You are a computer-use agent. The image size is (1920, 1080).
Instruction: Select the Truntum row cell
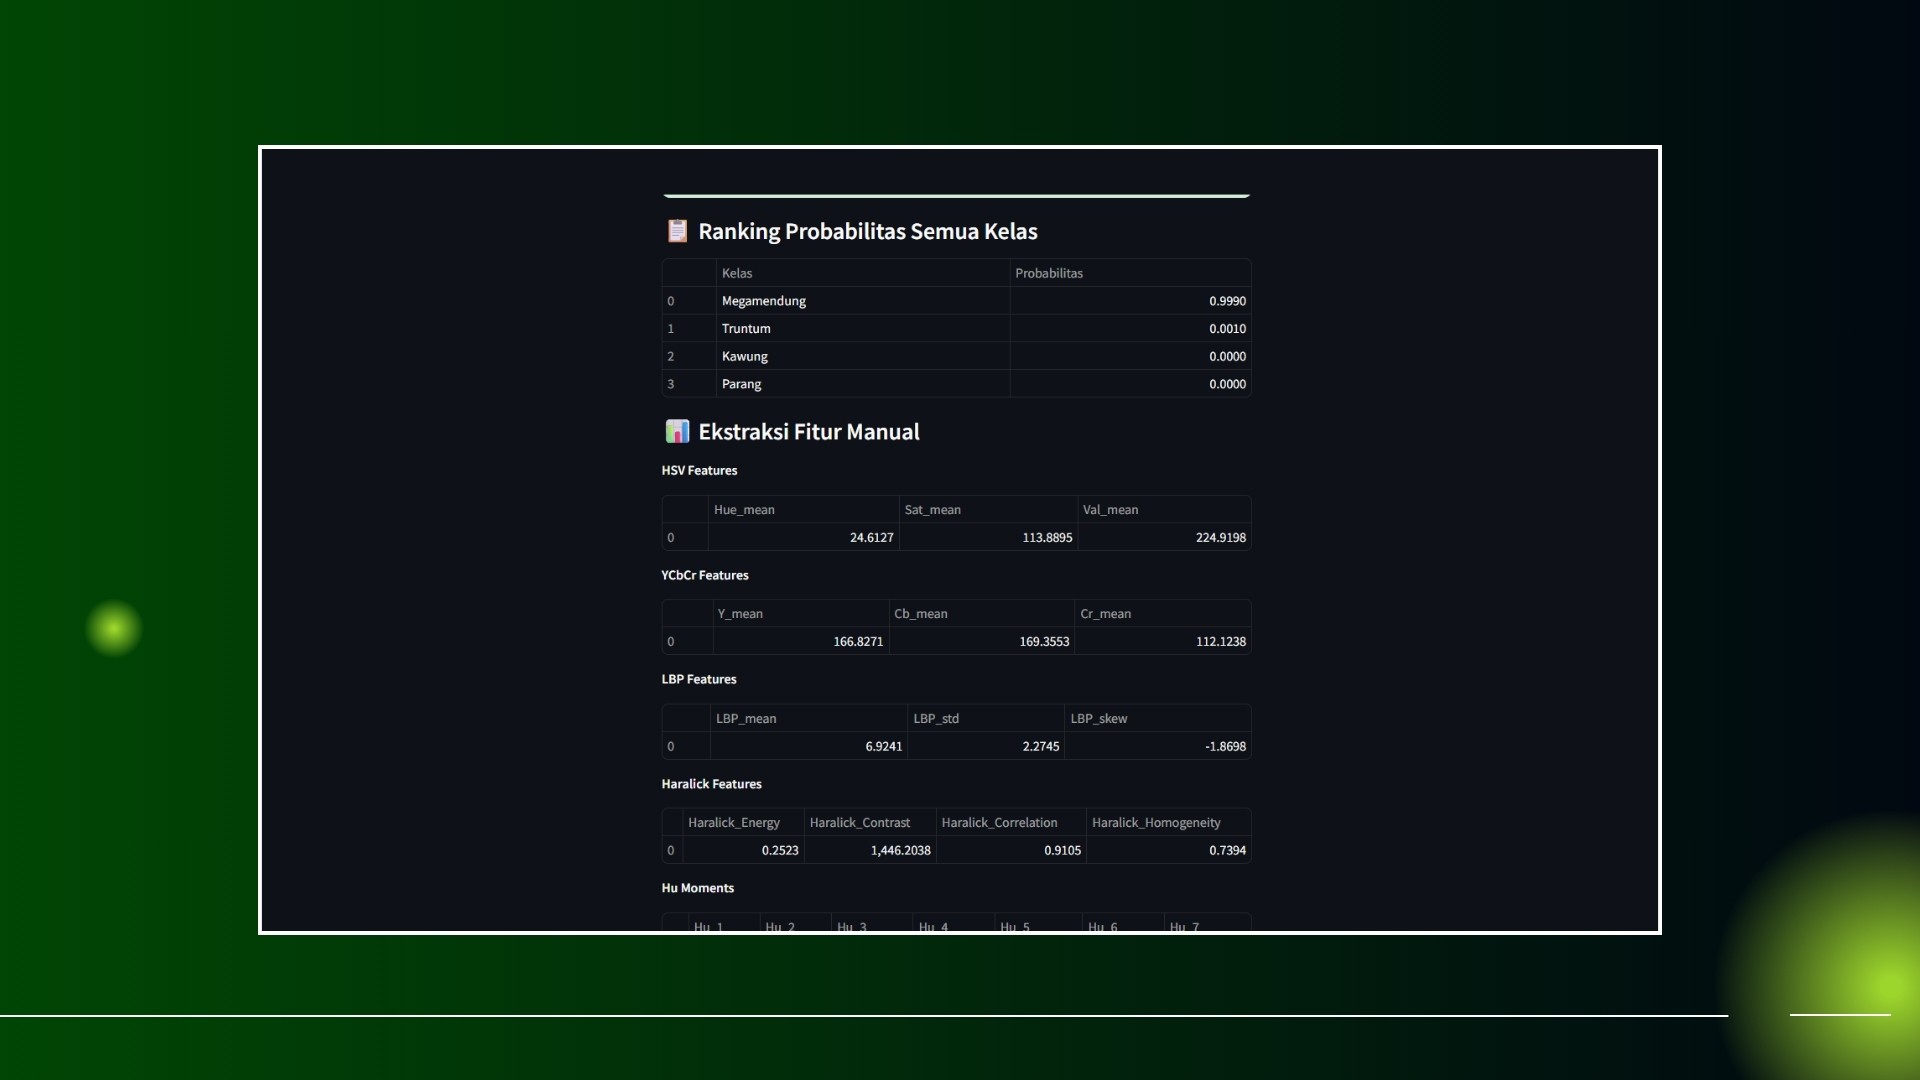click(x=746, y=329)
